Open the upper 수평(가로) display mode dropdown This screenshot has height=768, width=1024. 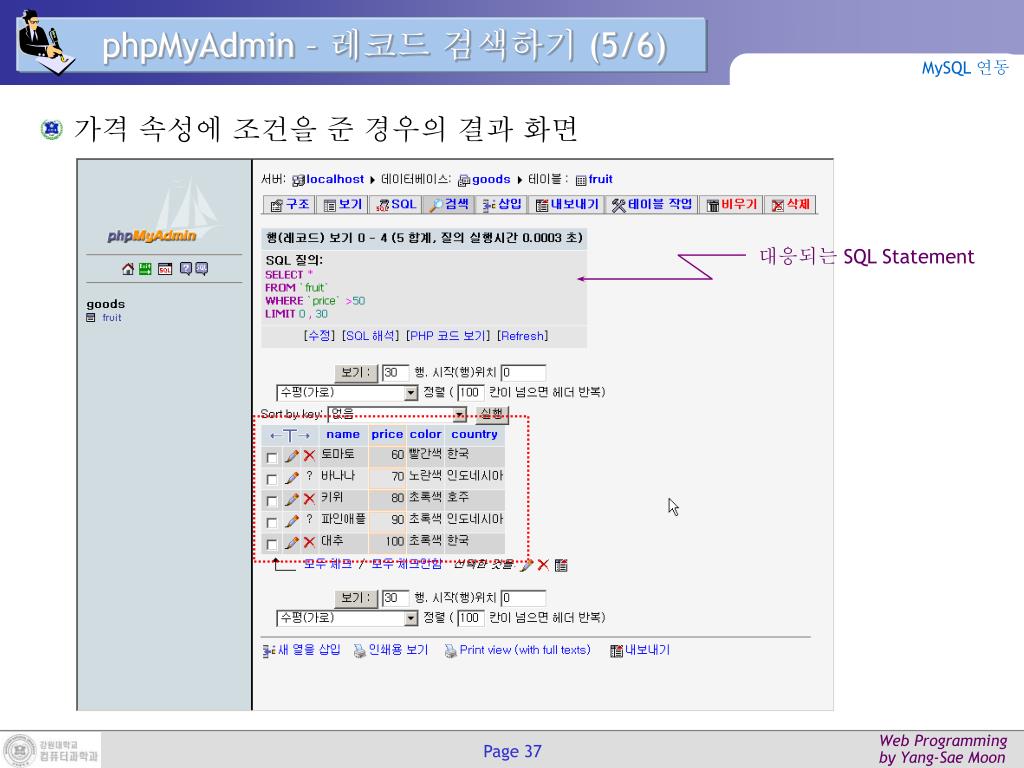tap(347, 392)
